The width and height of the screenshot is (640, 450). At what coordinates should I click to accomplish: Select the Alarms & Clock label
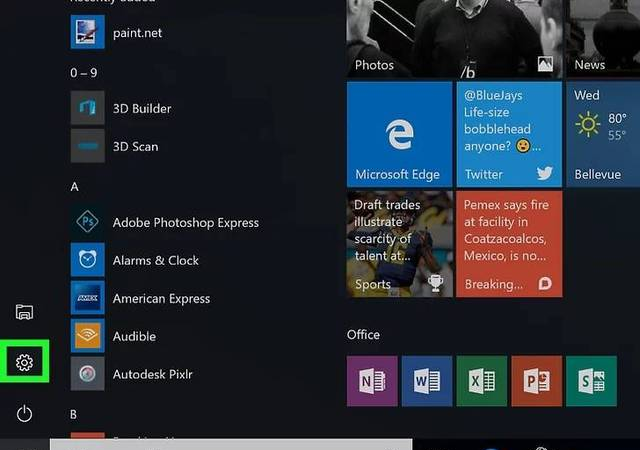[156, 261]
